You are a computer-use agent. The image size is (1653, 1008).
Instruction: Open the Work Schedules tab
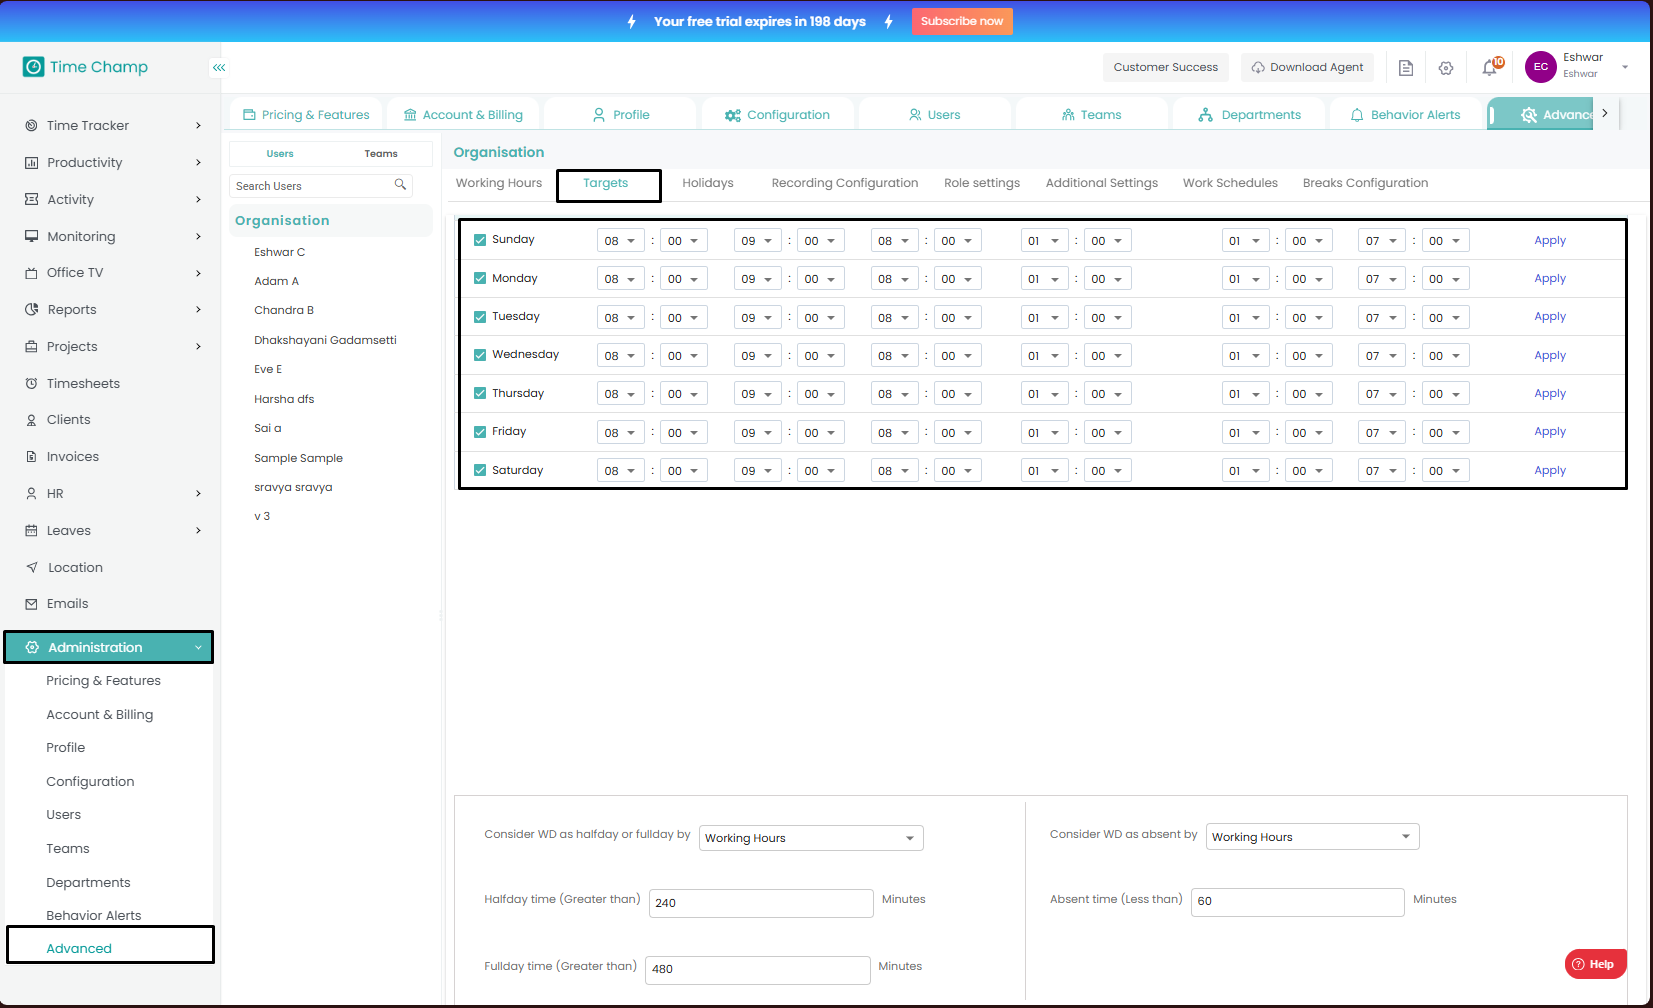pos(1229,183)
